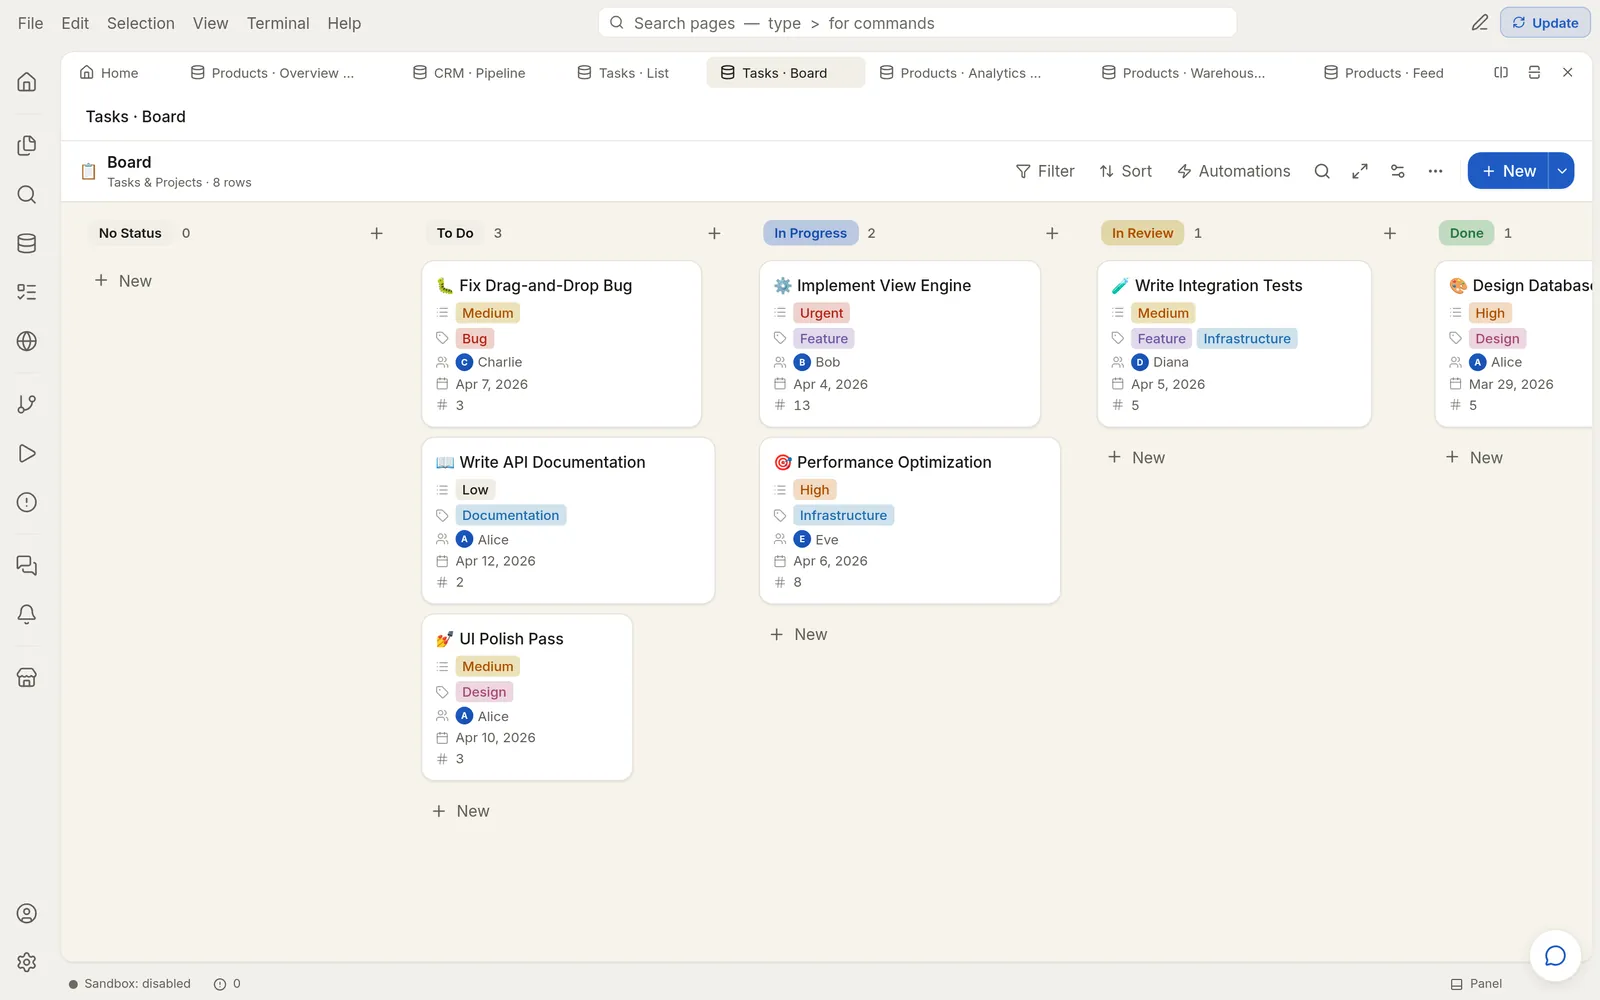Open the task checklist sidebar icon

click(x=27, y=292)
